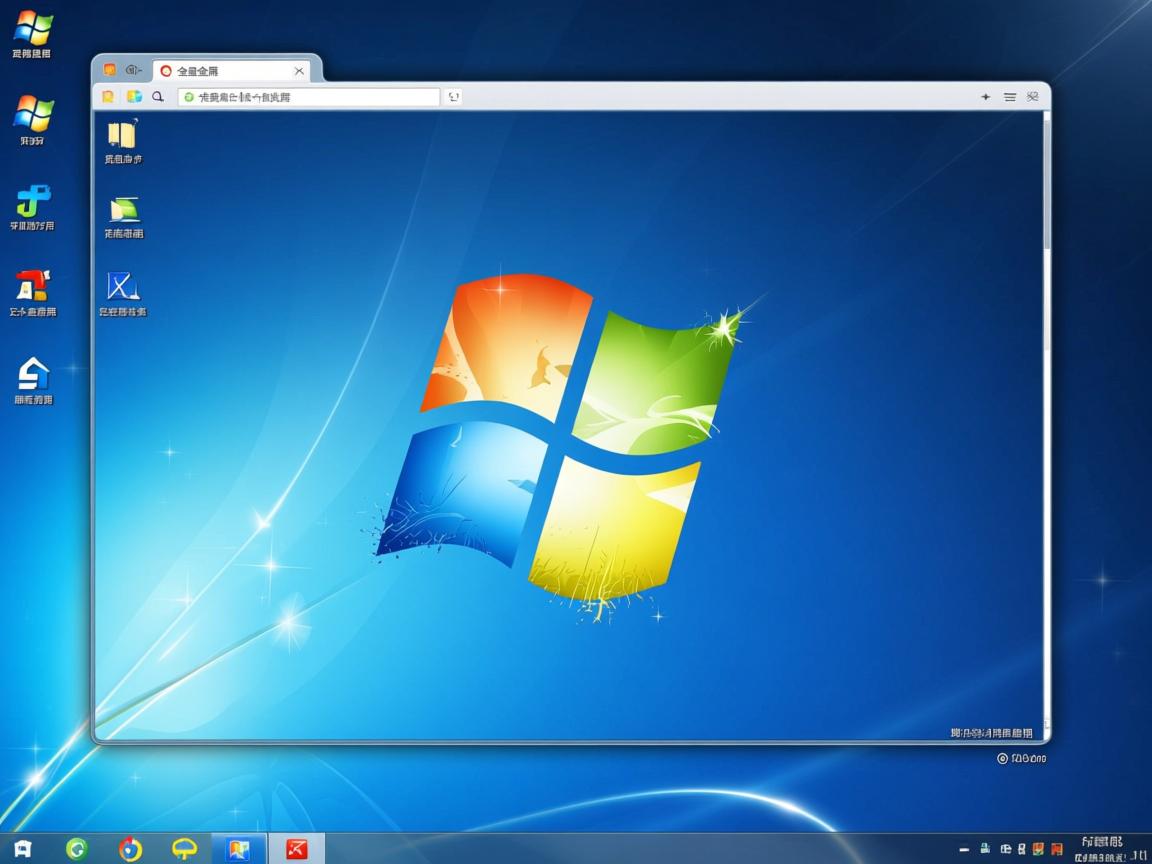The image size is (1152, 864).
Task: Open the blue-green desktop shortcut icon
Action: (x=33, y=201)
